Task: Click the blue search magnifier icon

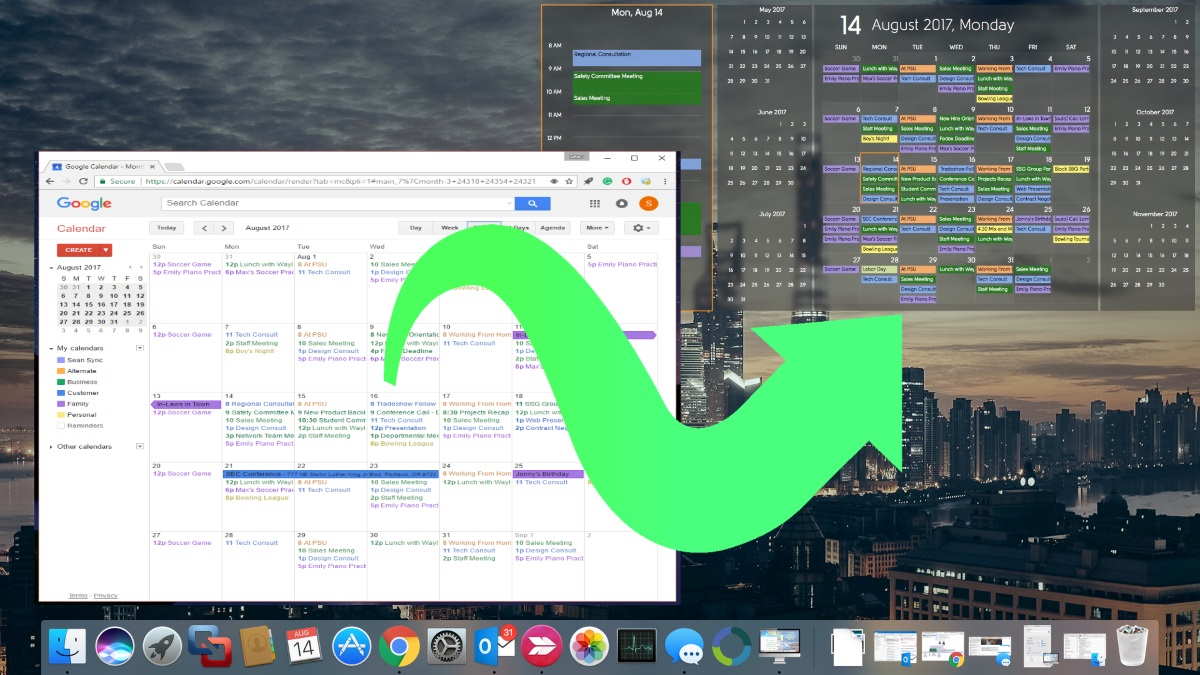Action: [531, 203]
